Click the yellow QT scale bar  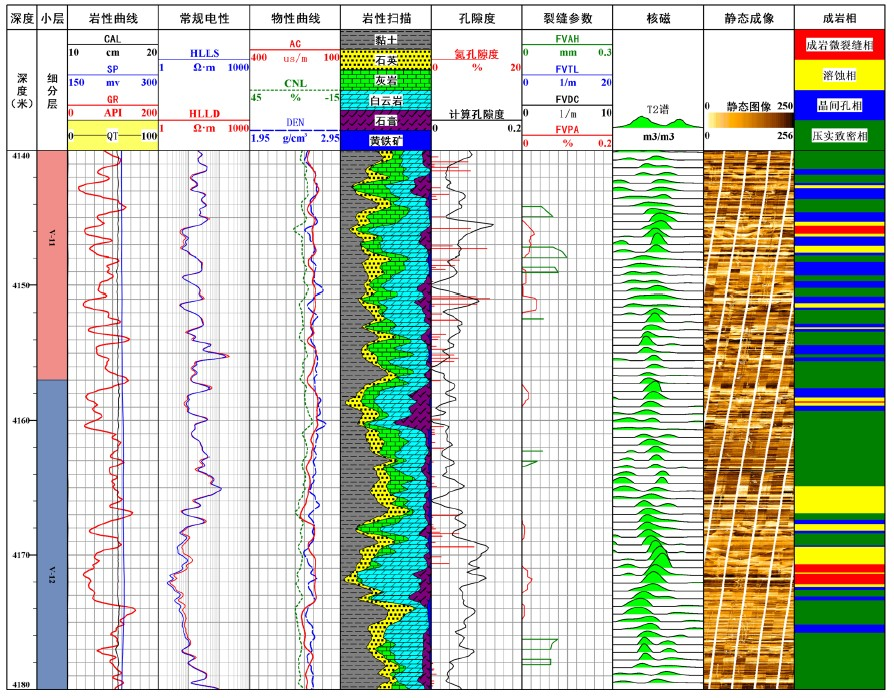click(x=112, y=136)
